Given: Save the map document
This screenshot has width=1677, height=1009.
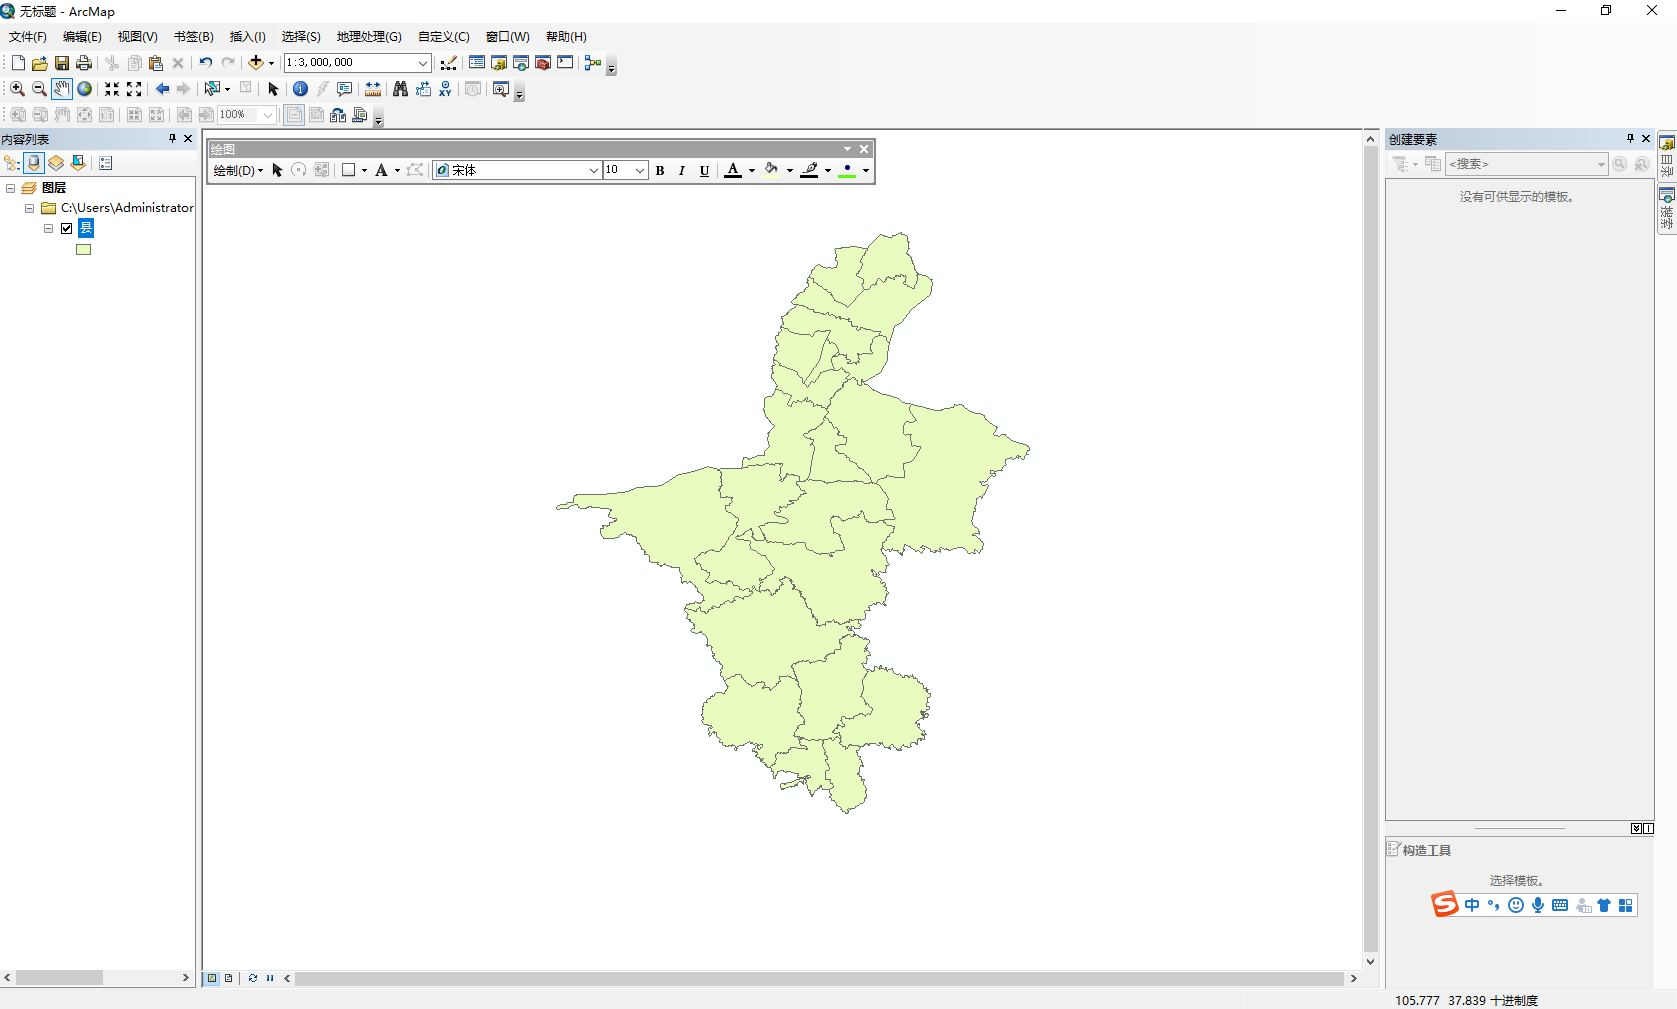Looking at the screenshot, I should [62, 63].
